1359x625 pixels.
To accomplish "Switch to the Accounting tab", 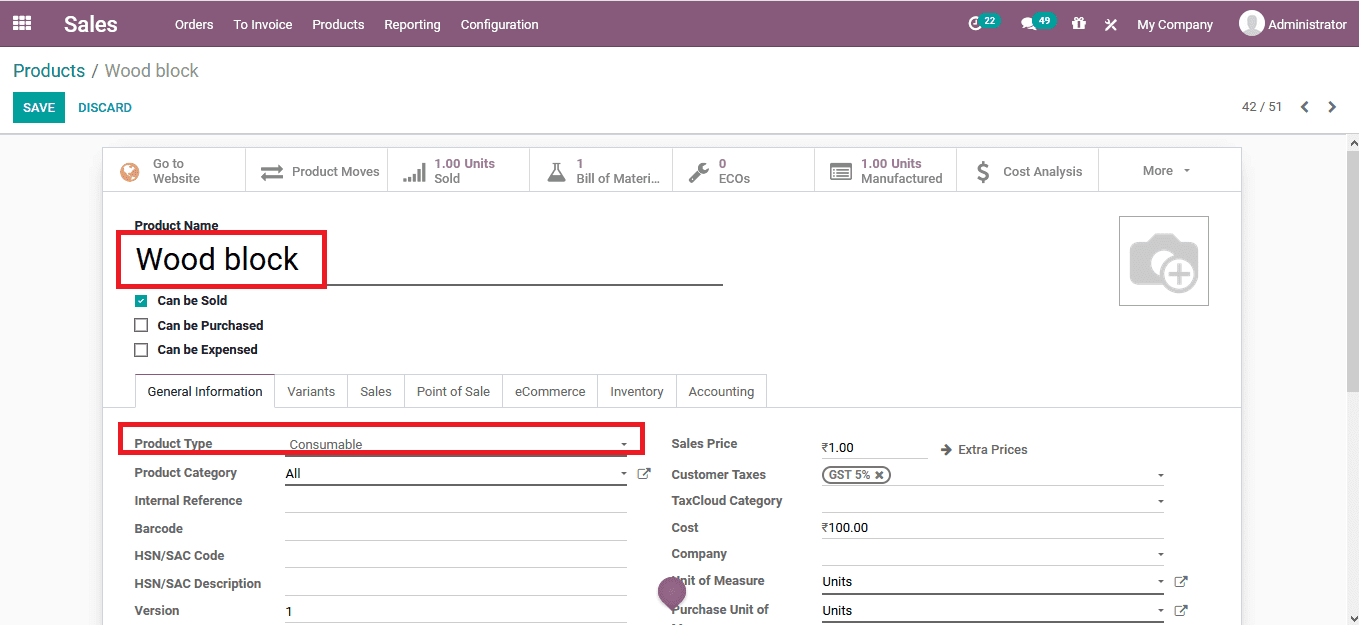I will [721, 391].
